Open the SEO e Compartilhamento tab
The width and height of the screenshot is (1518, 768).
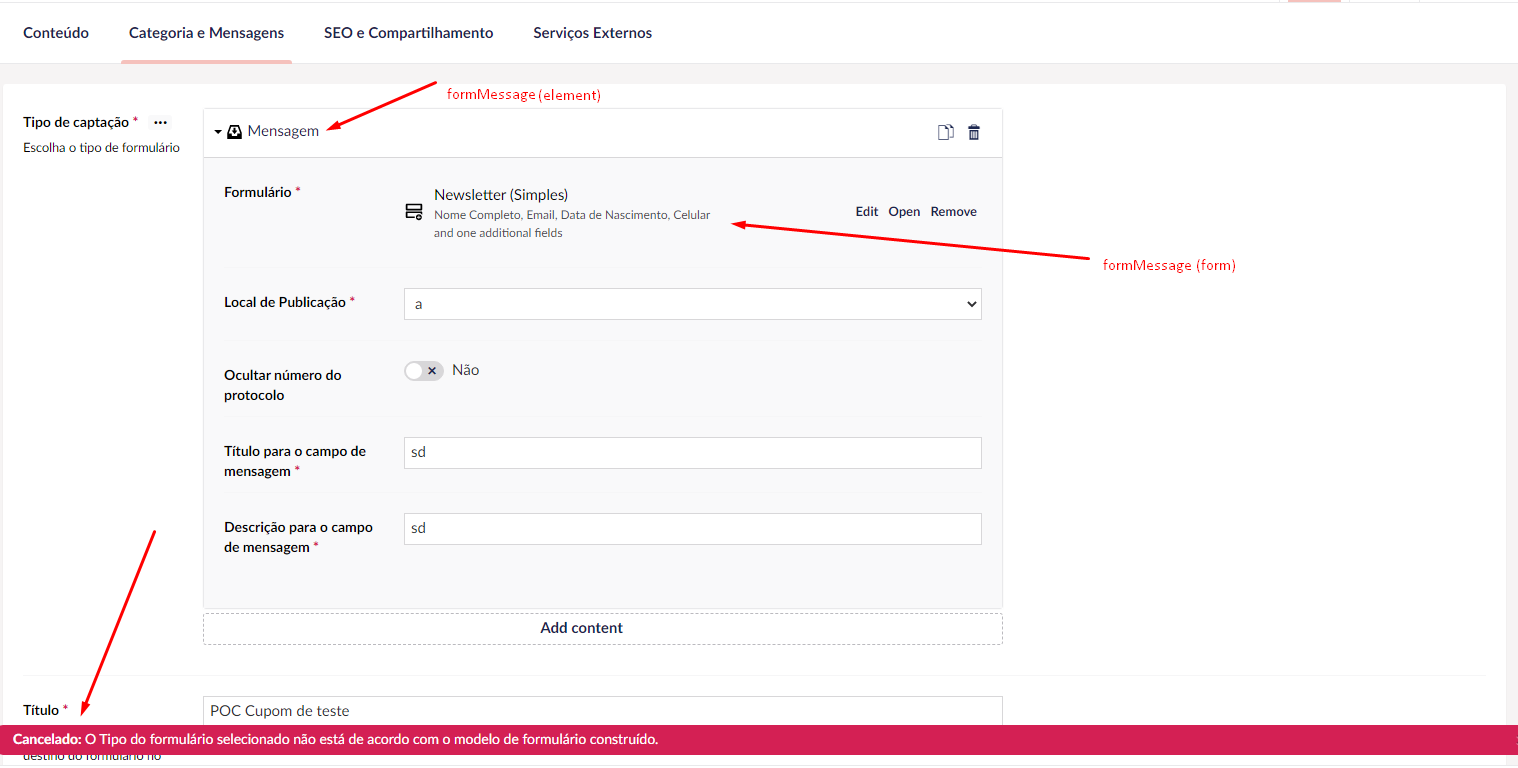(x=408, y=32)
